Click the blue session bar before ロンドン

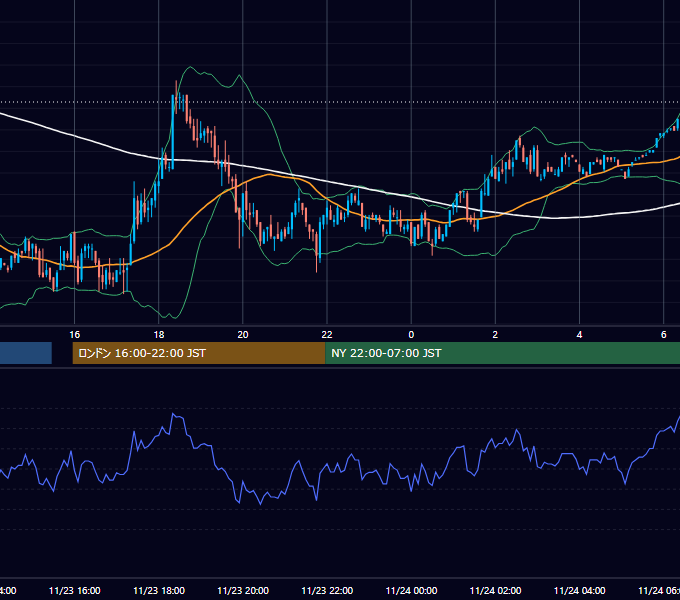tap(26, 353)
